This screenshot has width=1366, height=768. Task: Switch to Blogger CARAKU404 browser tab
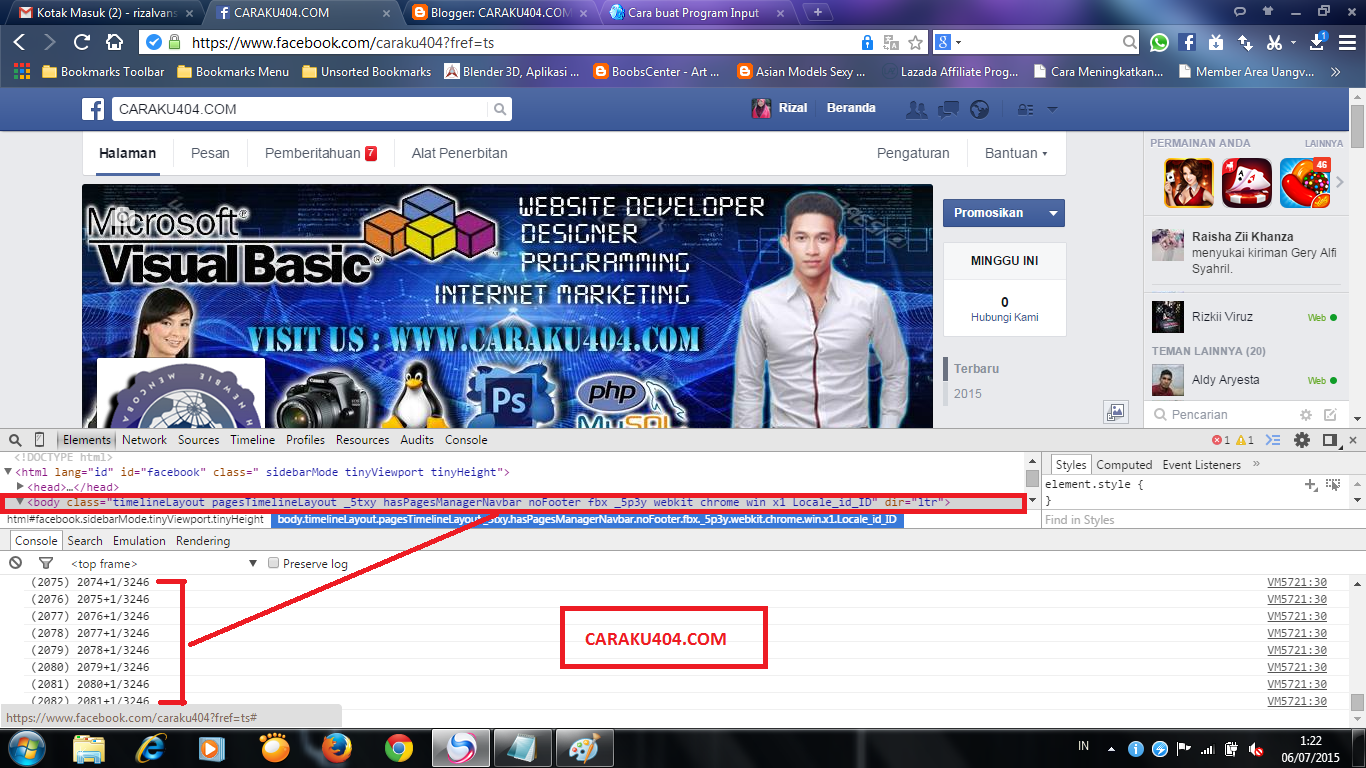pyautogui.click(x=501, y=13)
